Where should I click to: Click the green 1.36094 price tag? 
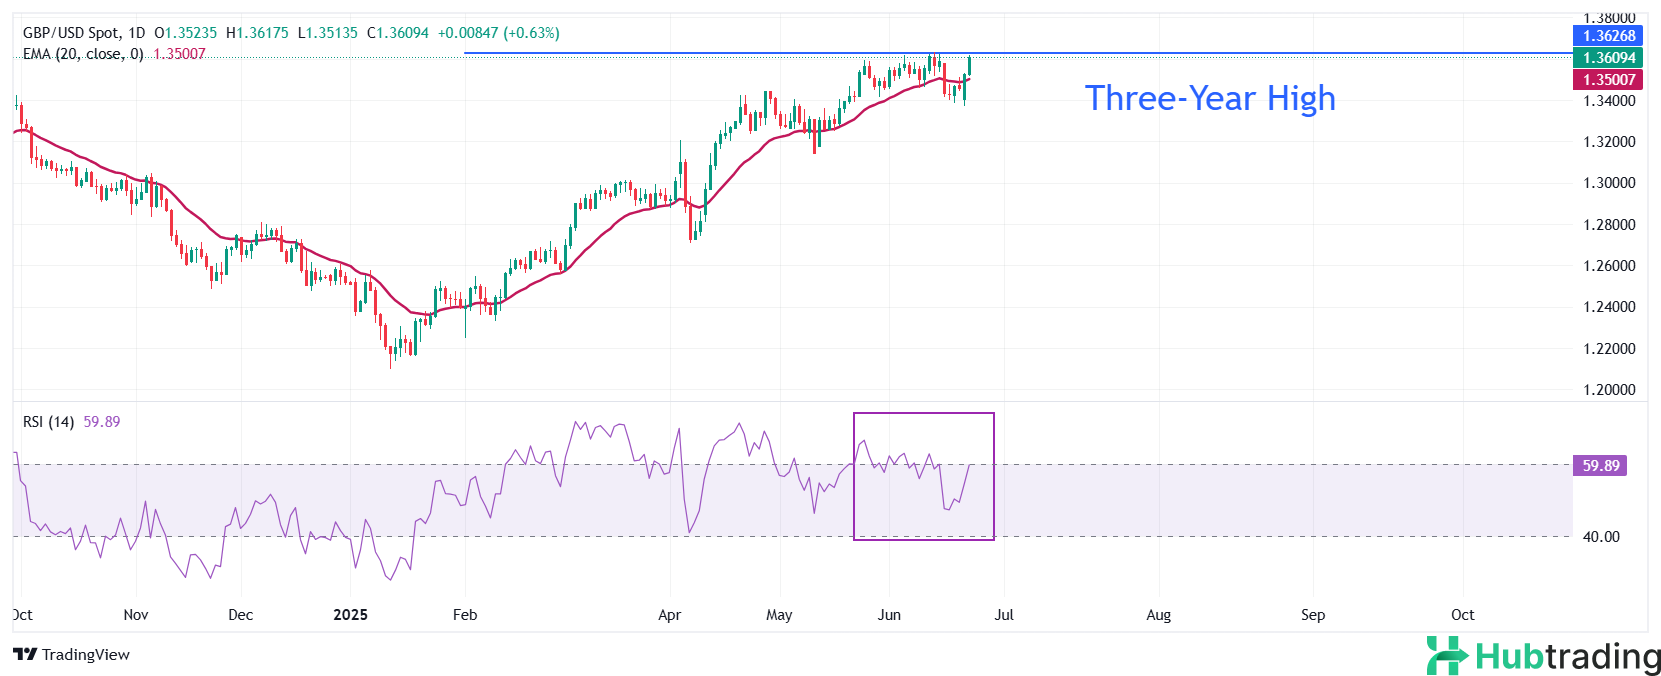pos(1608,58)
